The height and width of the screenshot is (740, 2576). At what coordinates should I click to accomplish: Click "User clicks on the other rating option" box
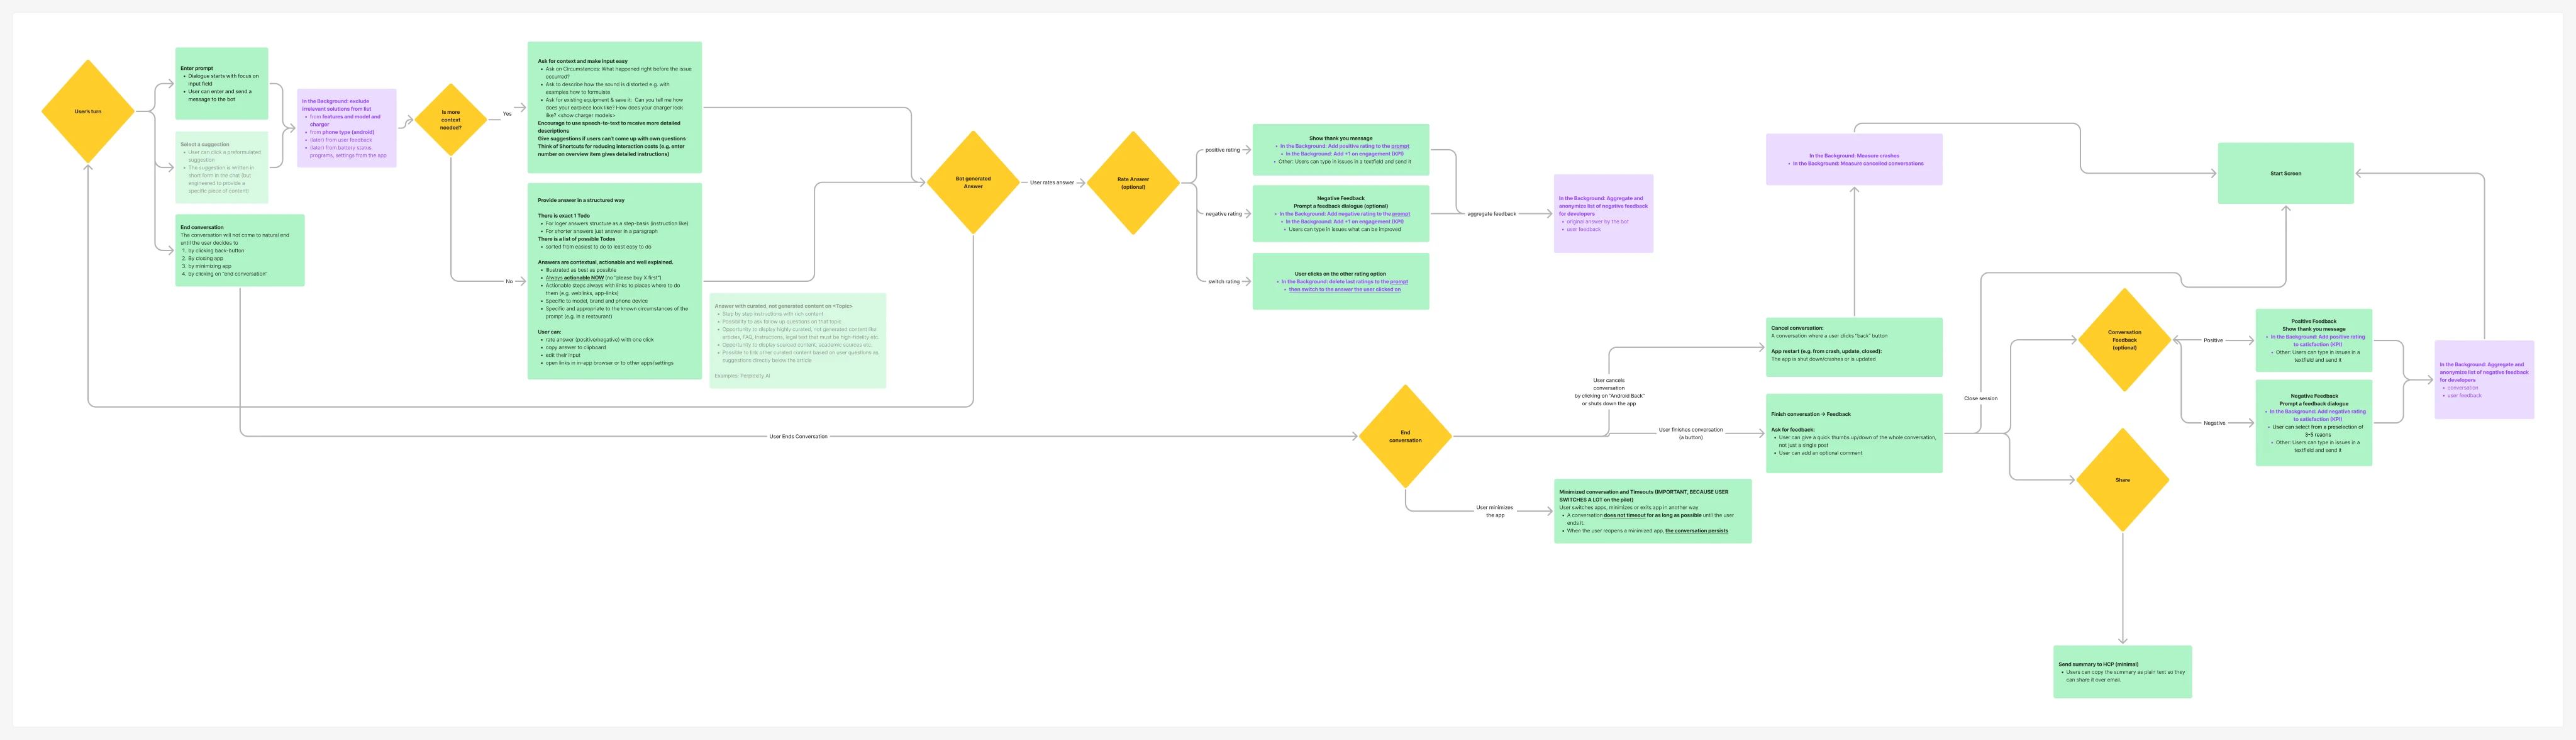point(1341,281)
